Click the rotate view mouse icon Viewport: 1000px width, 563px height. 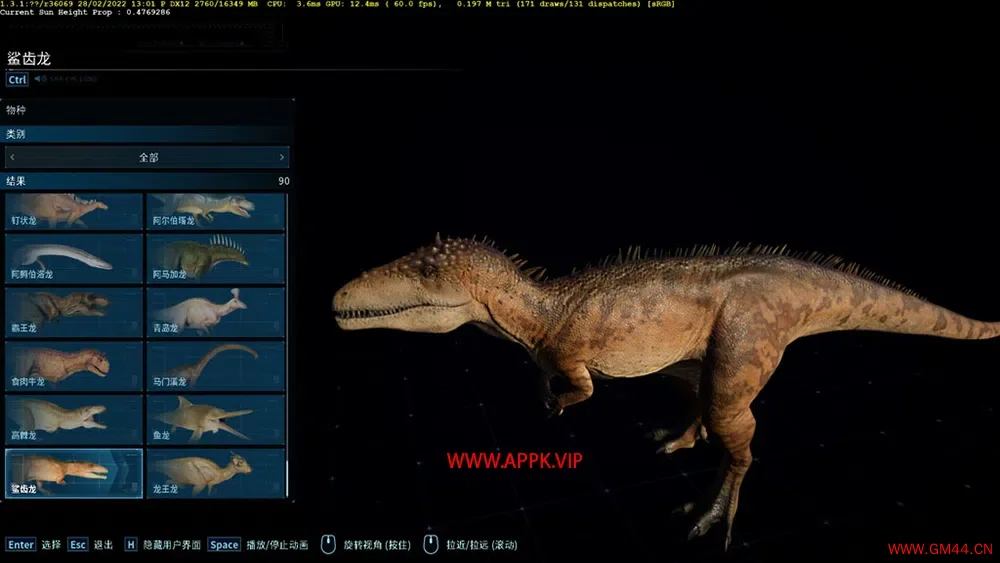(x=328, y=545)
